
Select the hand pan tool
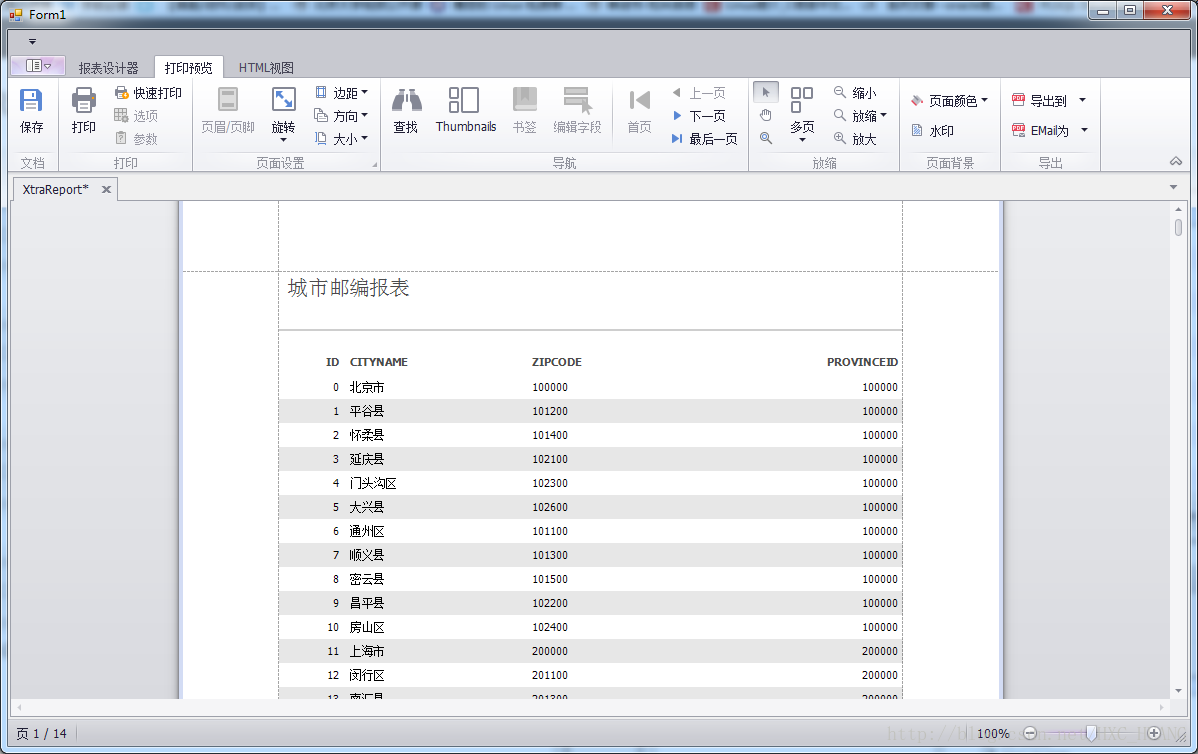766,115
